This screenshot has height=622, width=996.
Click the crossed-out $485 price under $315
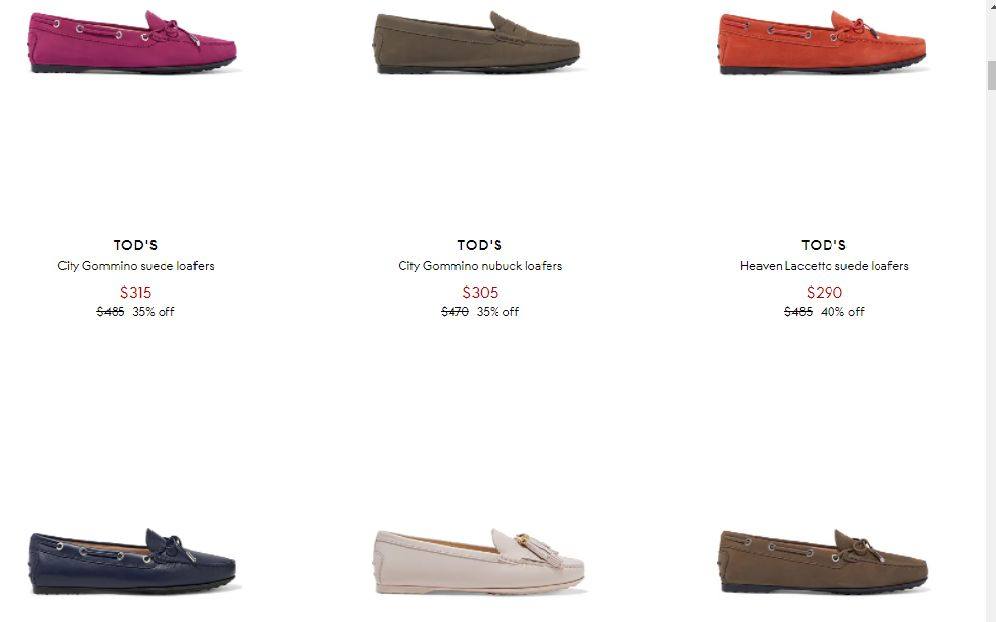(x=111, y=312)
